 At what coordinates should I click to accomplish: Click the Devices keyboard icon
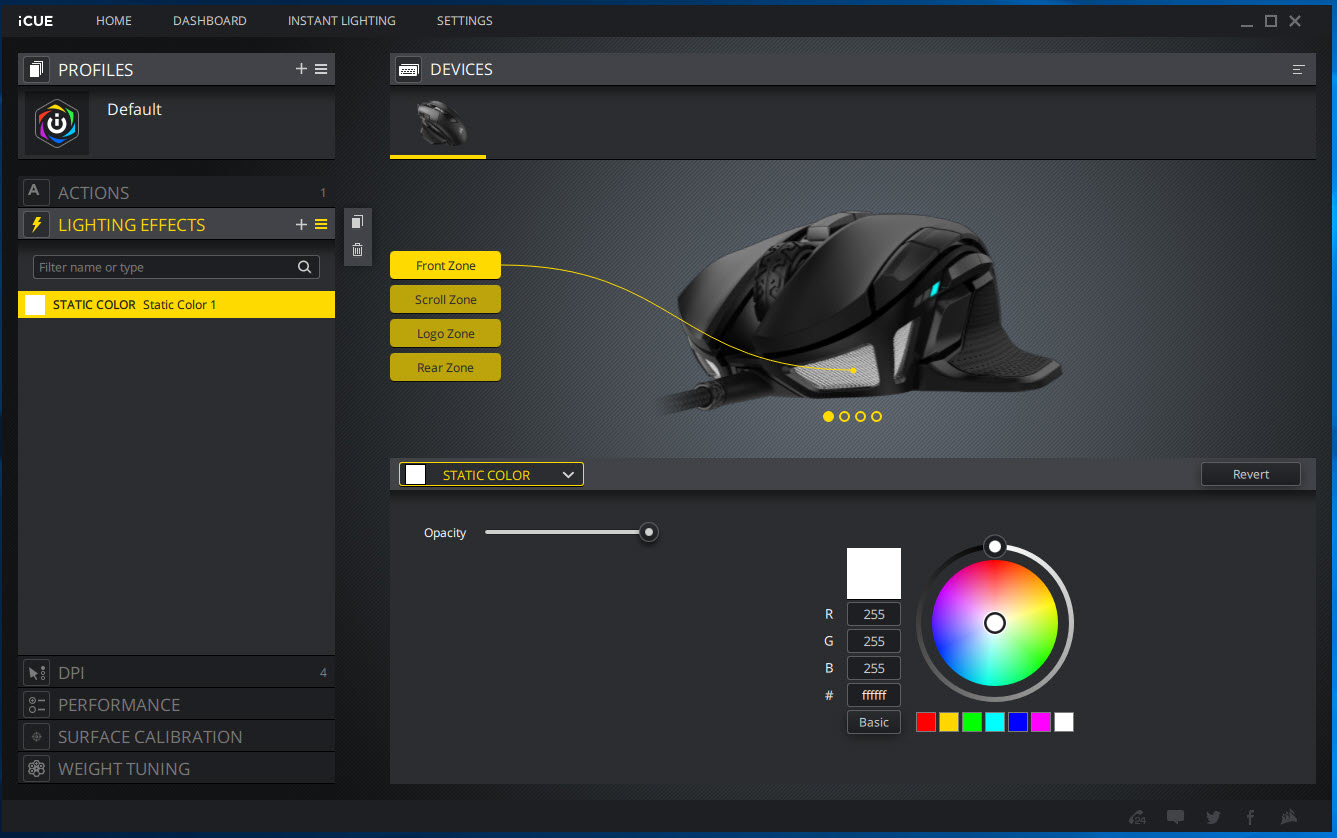(x=408, y=69)
